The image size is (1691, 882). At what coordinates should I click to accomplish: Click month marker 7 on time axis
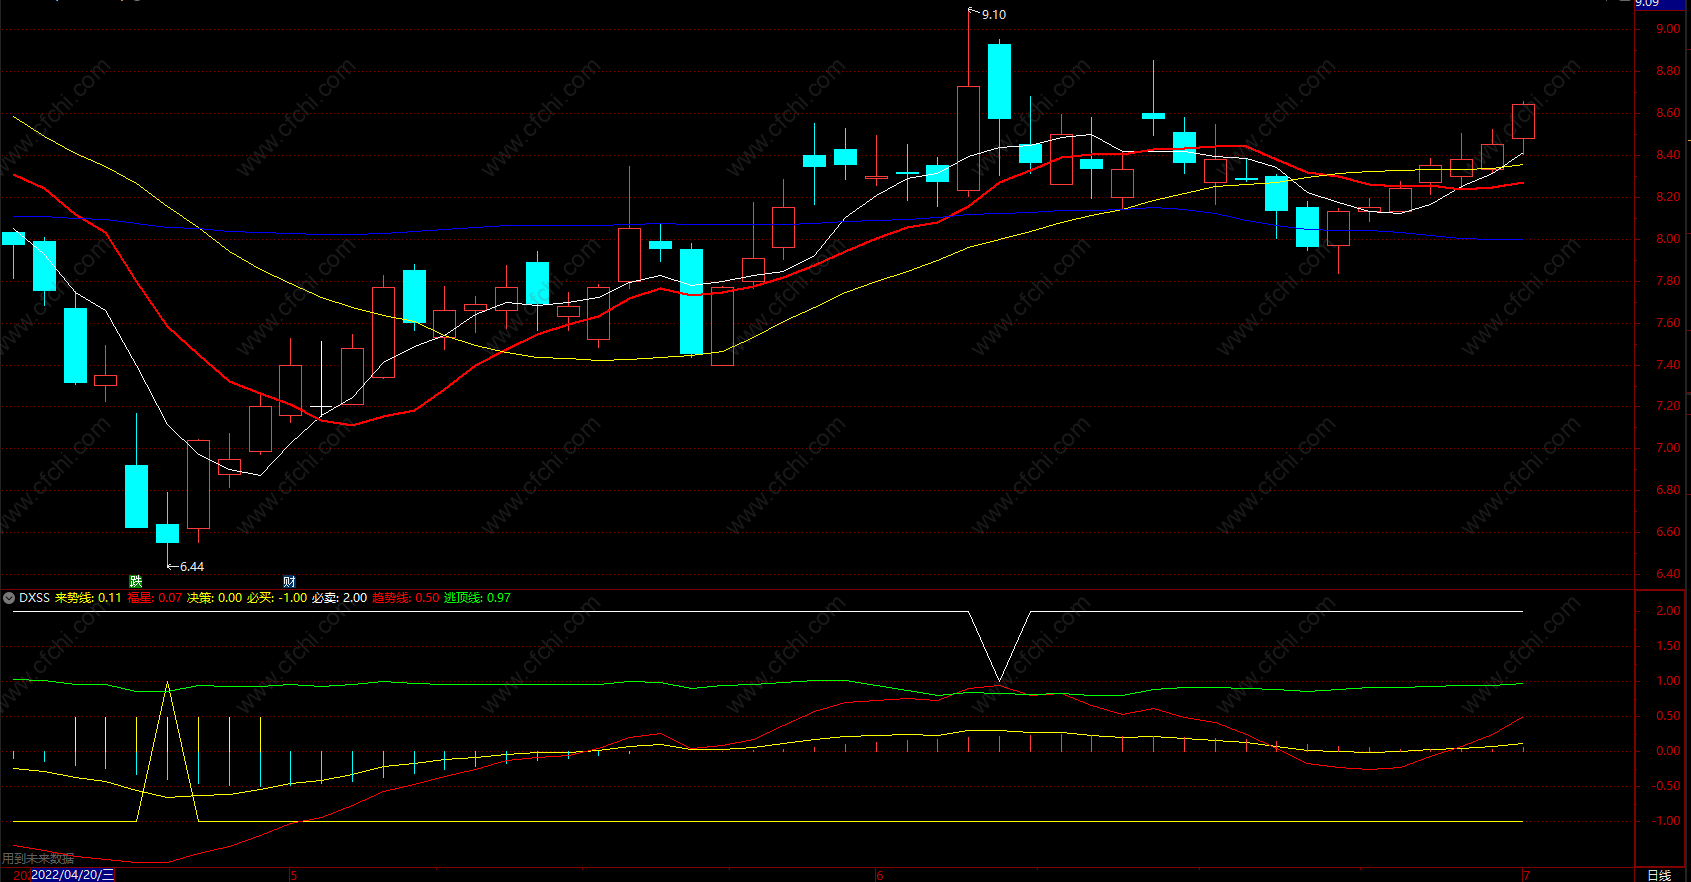pyautogui.click(x=1526, y=875)
